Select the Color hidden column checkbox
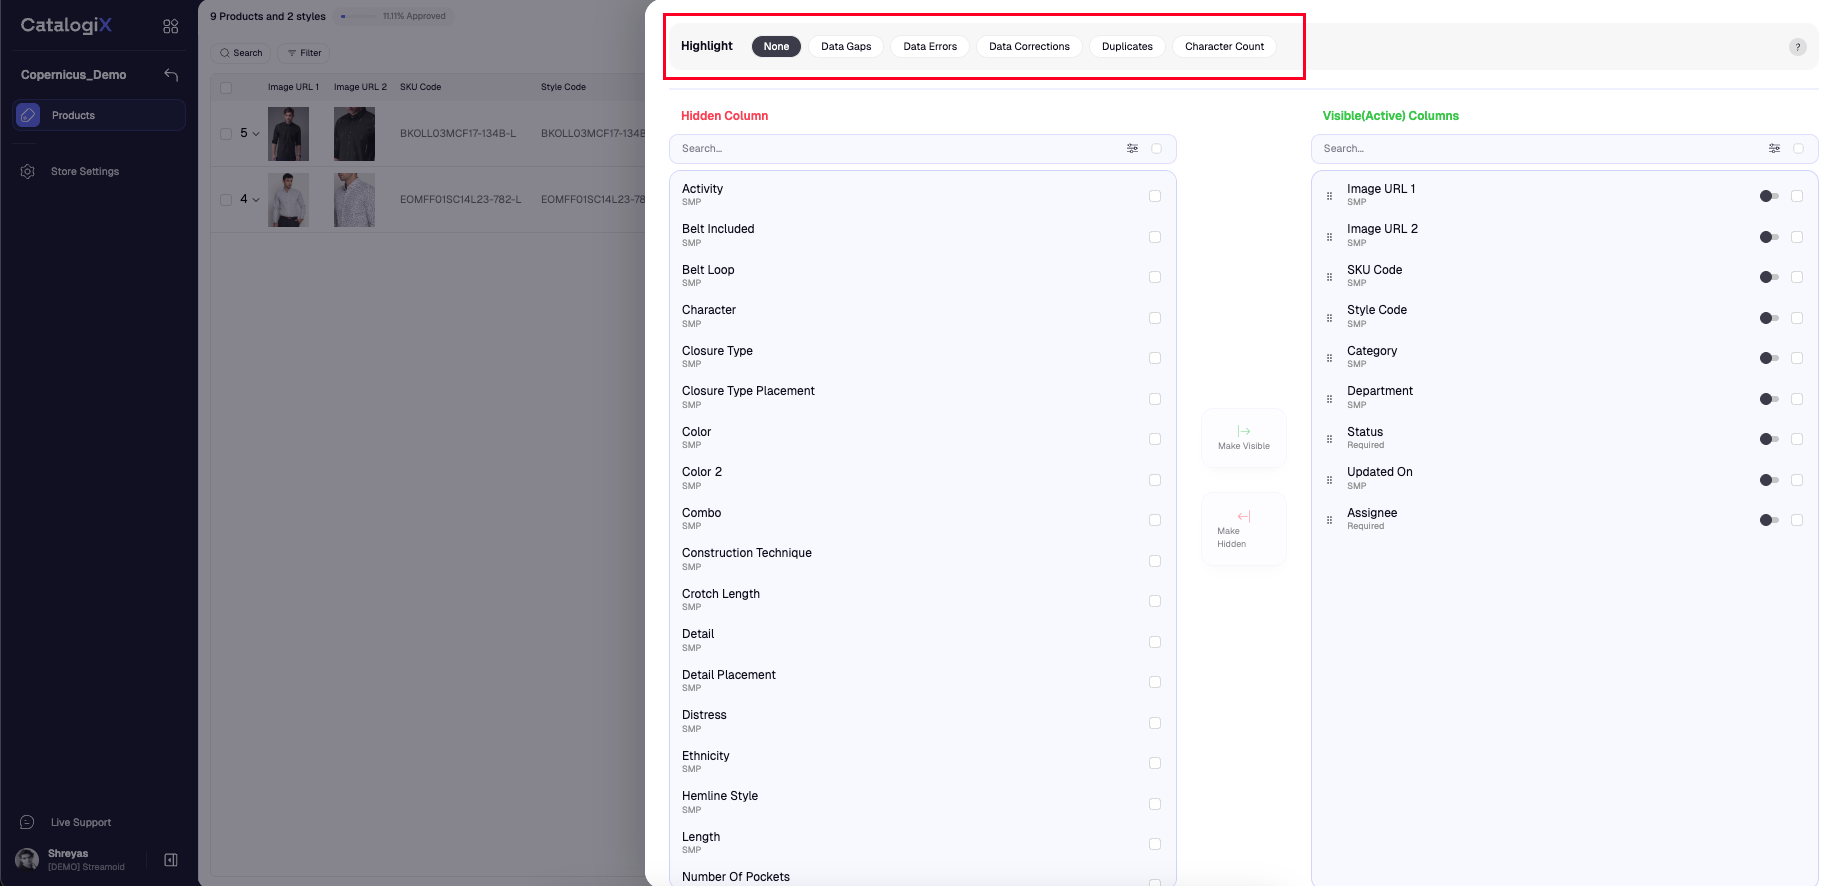This screenshot has width=1837, height=886. click(1155, 439)
